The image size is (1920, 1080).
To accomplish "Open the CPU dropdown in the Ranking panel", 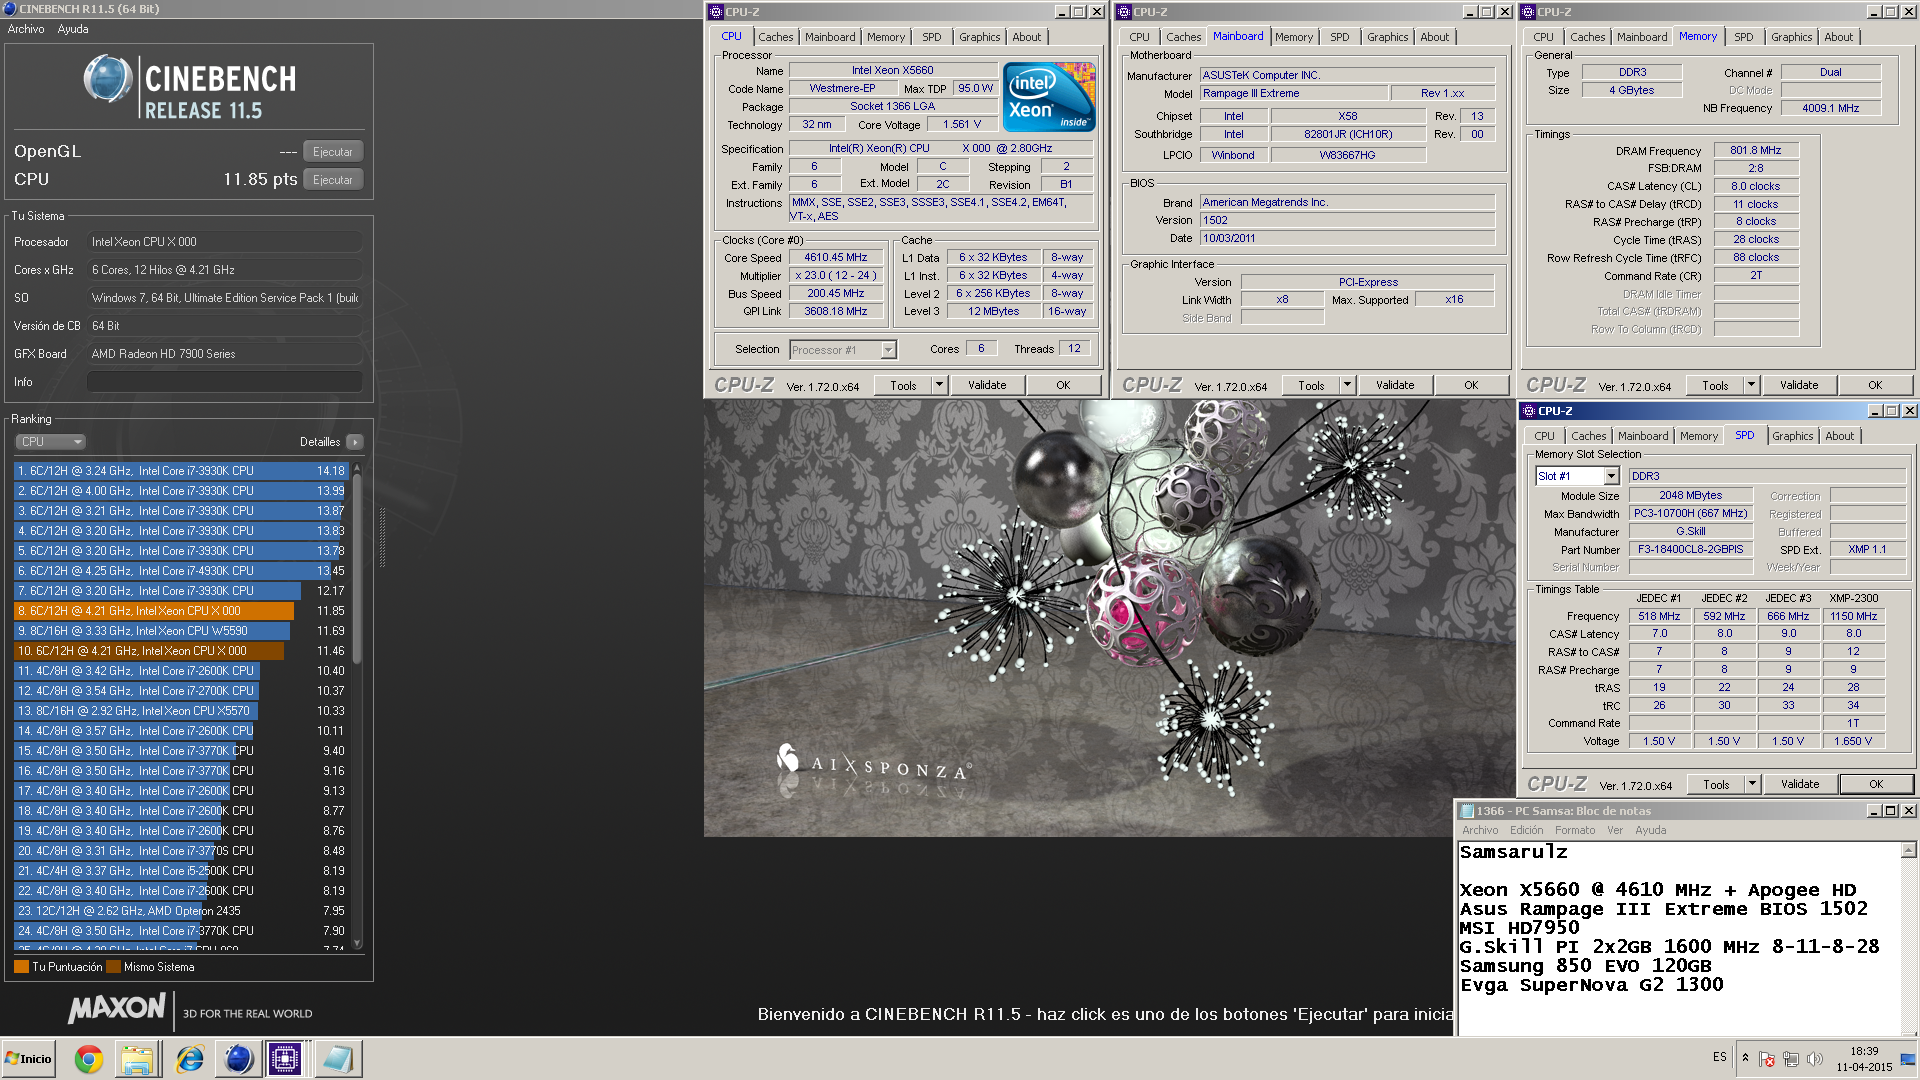I will [51, 442].
